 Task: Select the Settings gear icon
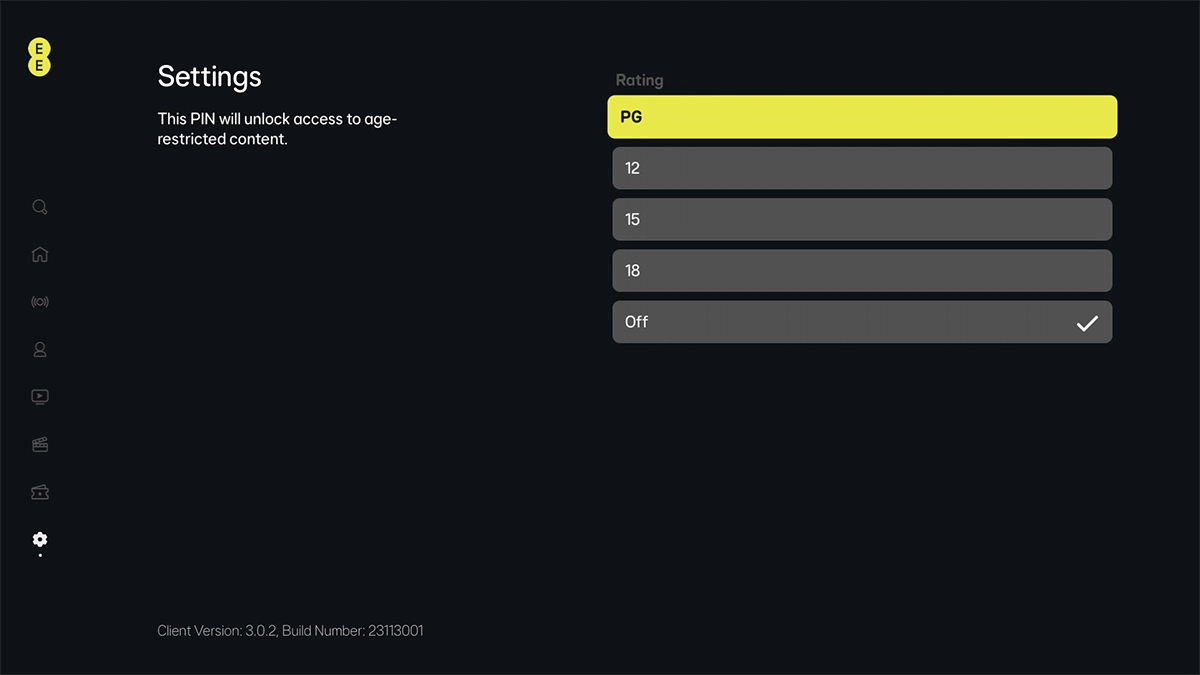[39, 540]
